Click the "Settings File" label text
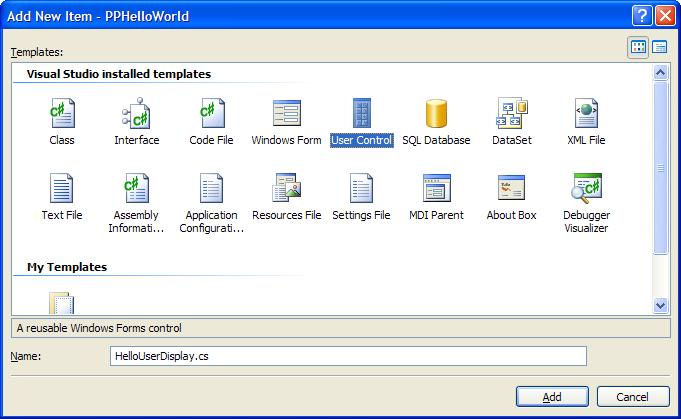 [x=361, y=215]
